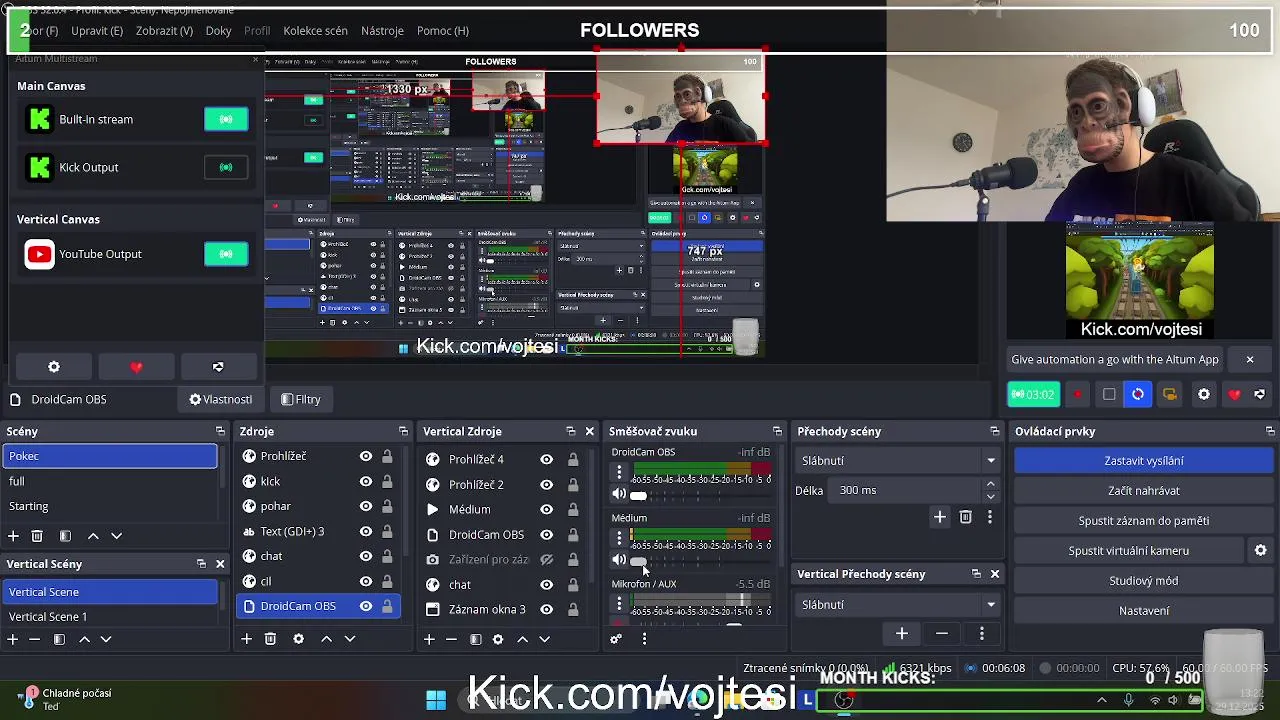Unlock the pohar source lock

(387, 506)
